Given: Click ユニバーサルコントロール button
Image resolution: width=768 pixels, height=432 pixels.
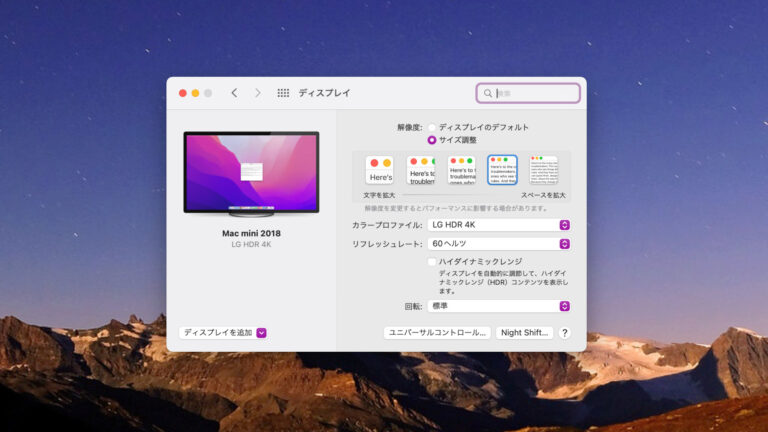Looking at the screenshot, I should (437, 333).
